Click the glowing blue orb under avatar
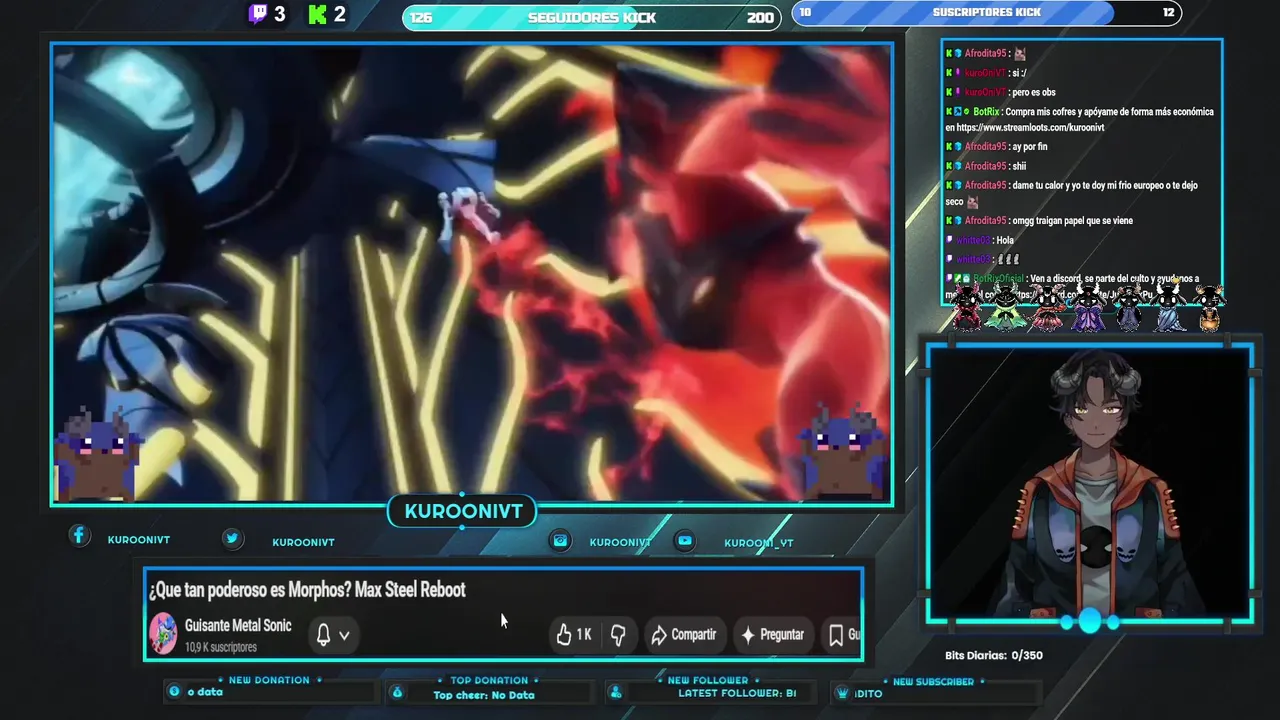 pyautogui.click(x=1090, y=622)
